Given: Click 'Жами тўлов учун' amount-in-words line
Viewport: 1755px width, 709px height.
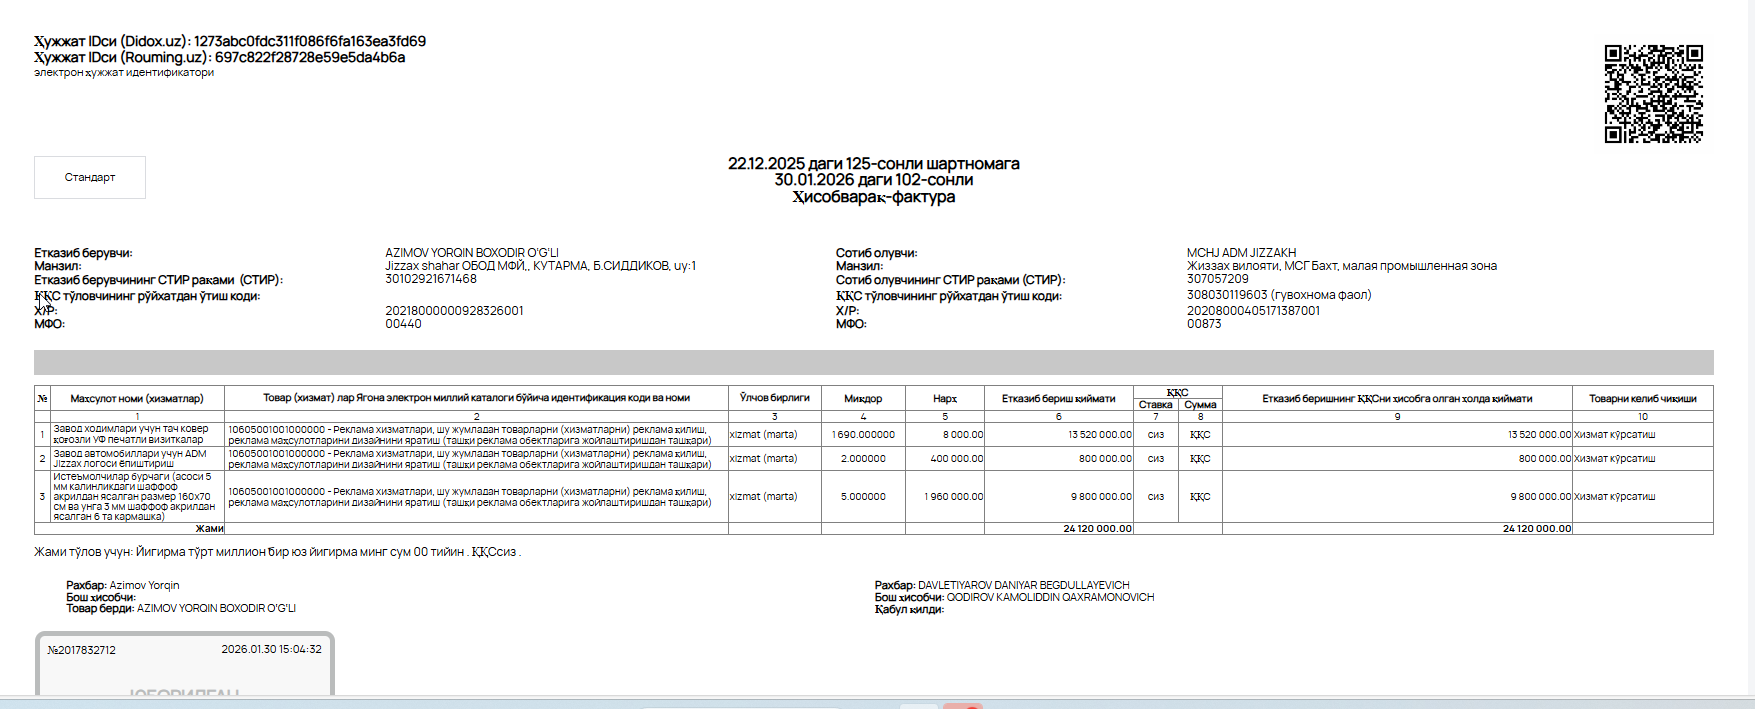Looking at the screenshot, I should [277, 552].
